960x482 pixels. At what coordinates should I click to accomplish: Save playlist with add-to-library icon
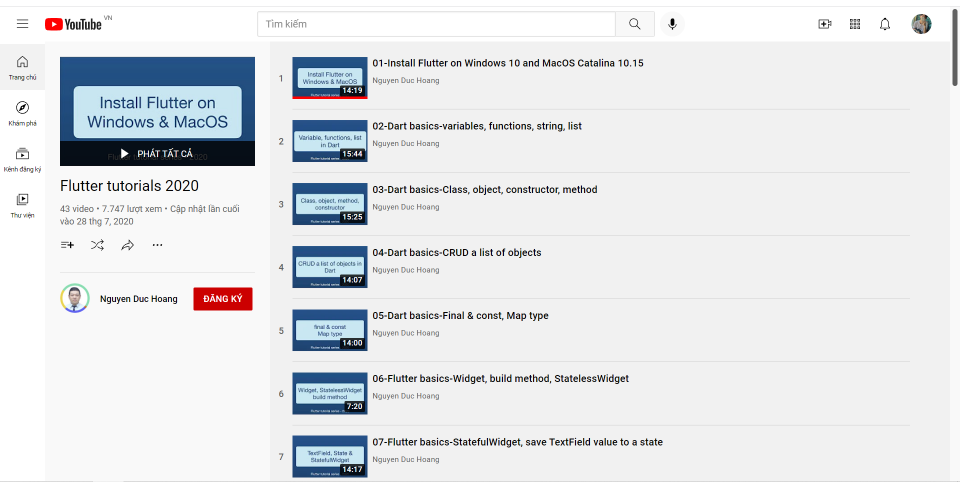point(67,245)
